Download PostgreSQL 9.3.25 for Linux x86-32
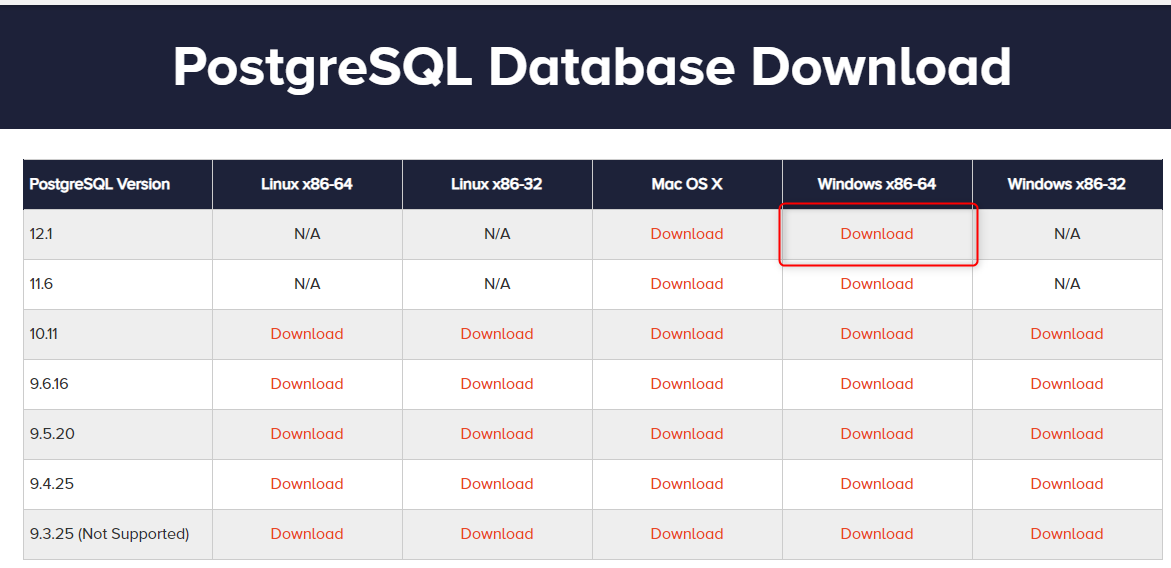Screen dimensions: 1171x568 click(x=497, y=534)
